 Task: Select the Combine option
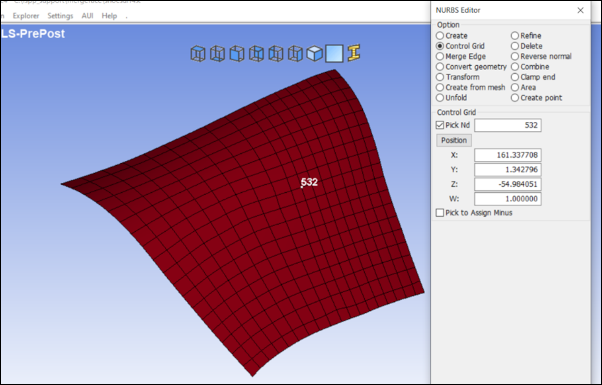click(x=530, y=67)
